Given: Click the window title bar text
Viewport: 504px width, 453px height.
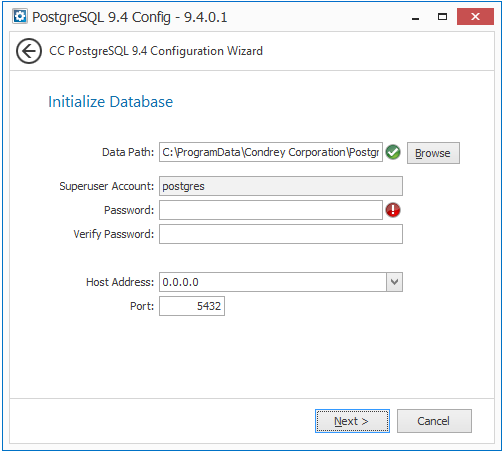Looking at the screenshot, I should 130,17.
